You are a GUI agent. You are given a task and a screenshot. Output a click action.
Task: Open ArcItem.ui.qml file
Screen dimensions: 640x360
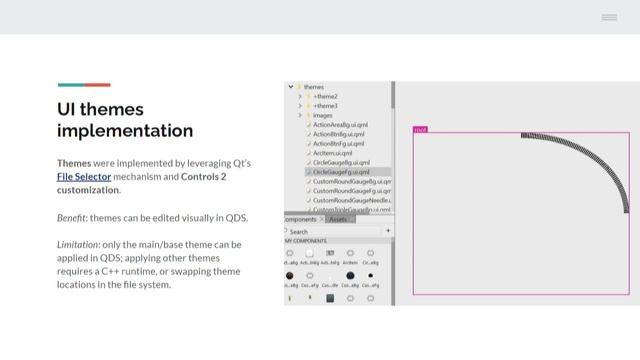pyautogui.click(x=333, y=153)
